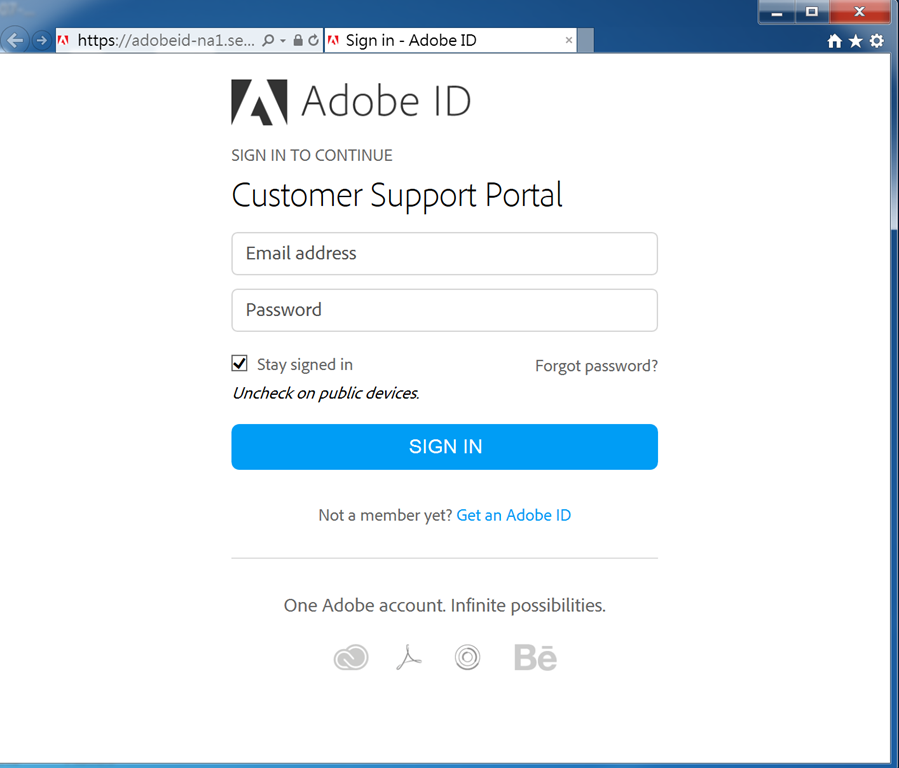Click the Acrobat icon at page bottom
899x768 pixels.
(409, 657)
